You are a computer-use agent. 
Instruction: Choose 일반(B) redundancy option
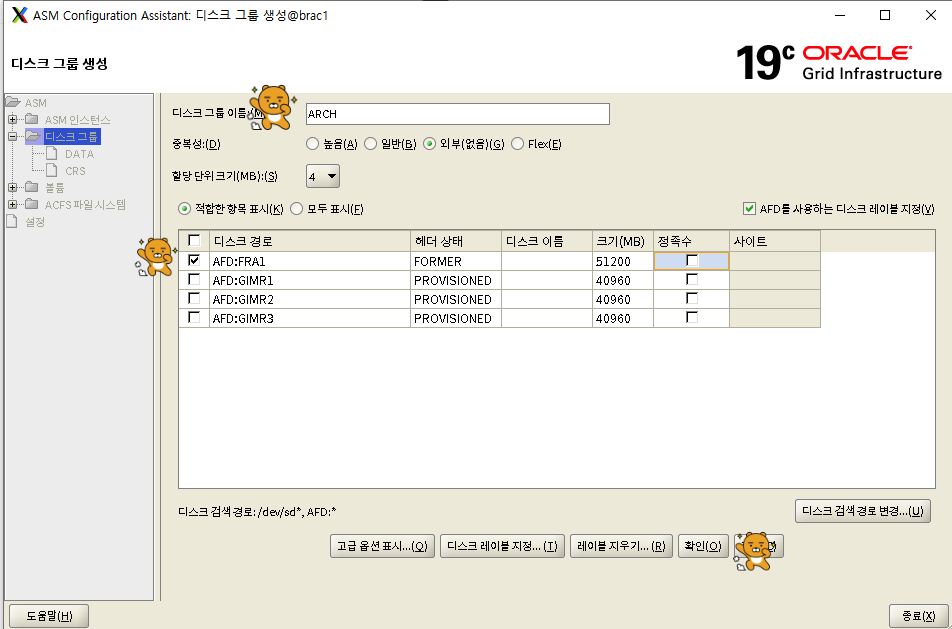coord(370,144)
